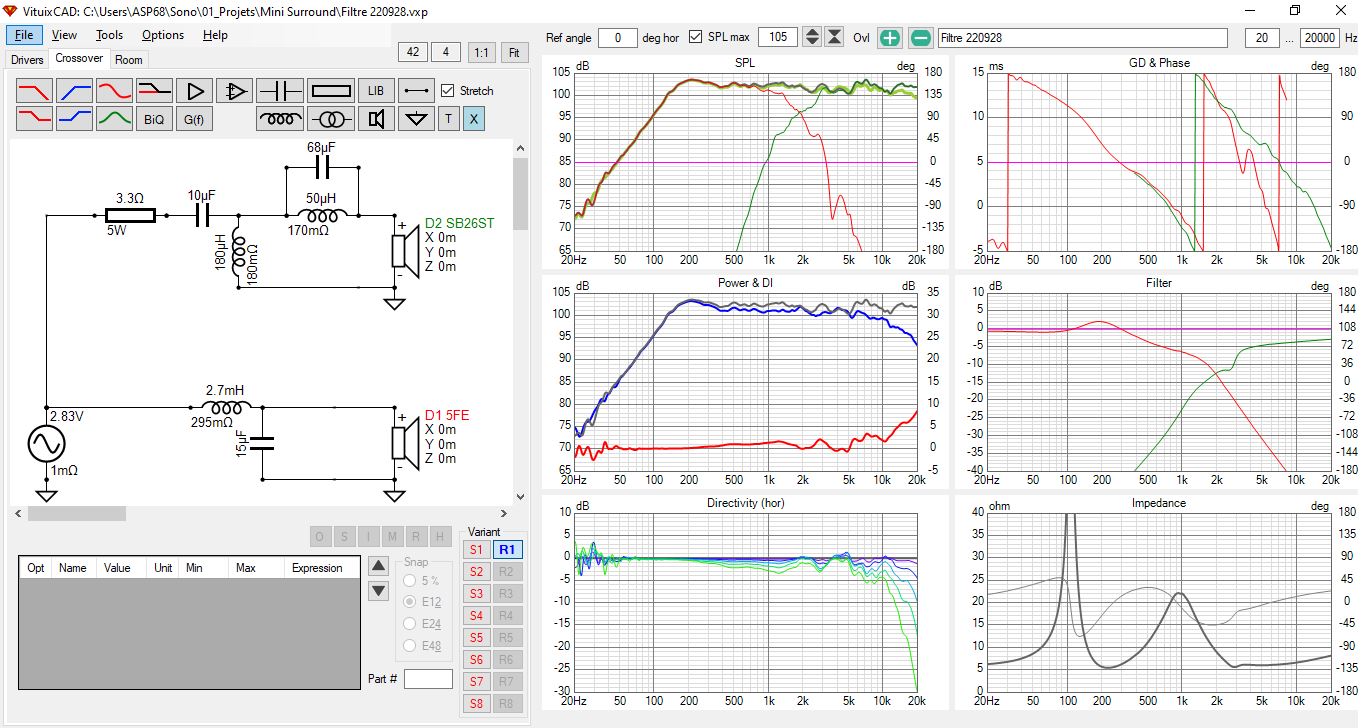The height and width of the screenshot is (728, 1366).
Task: Add a ground symbol component
Action: [x=416, y=119]
